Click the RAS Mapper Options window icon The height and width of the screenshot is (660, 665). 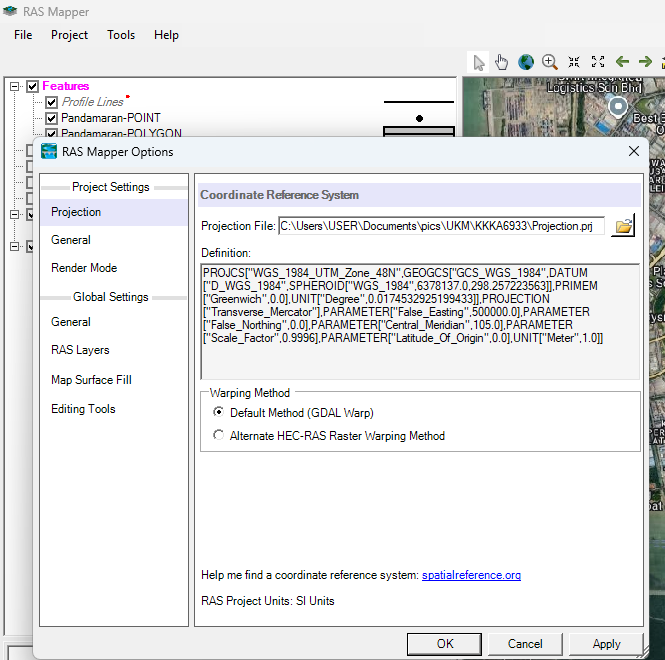49,151
